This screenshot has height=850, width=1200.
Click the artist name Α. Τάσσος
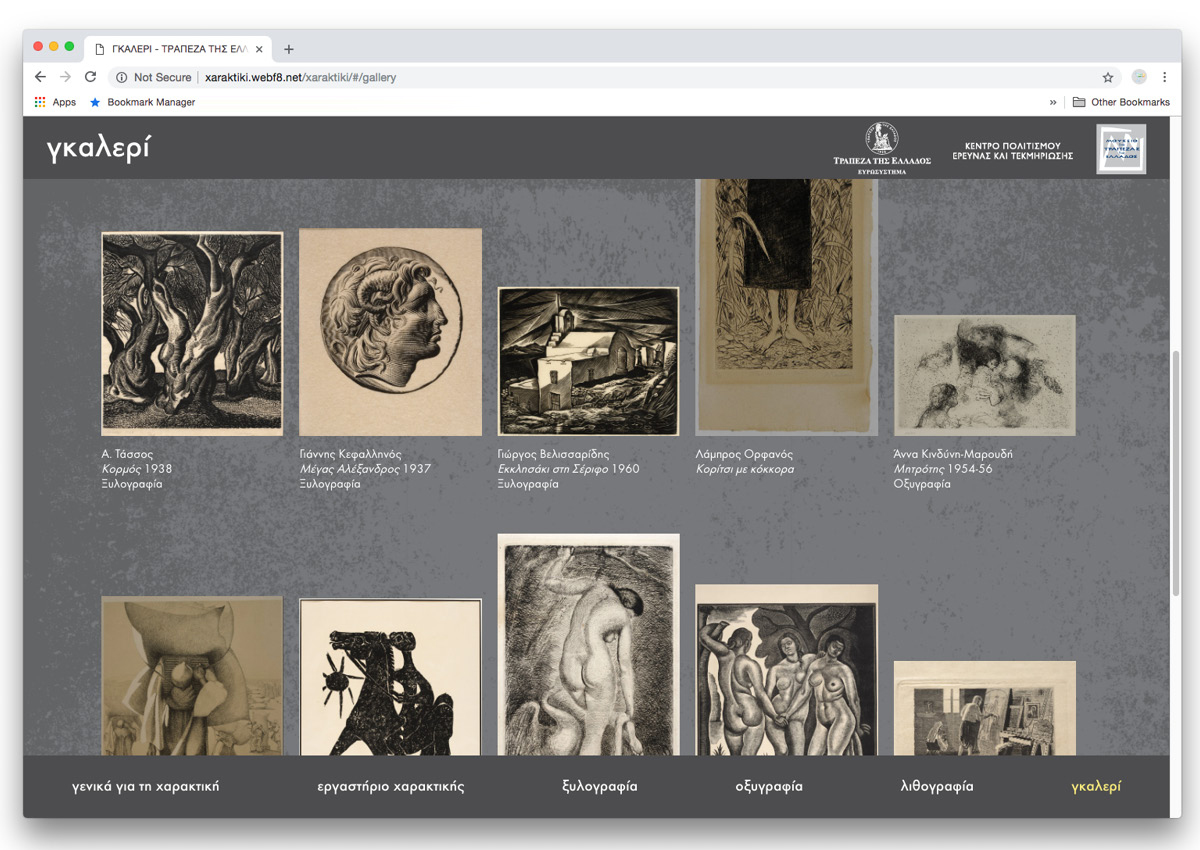128,454
